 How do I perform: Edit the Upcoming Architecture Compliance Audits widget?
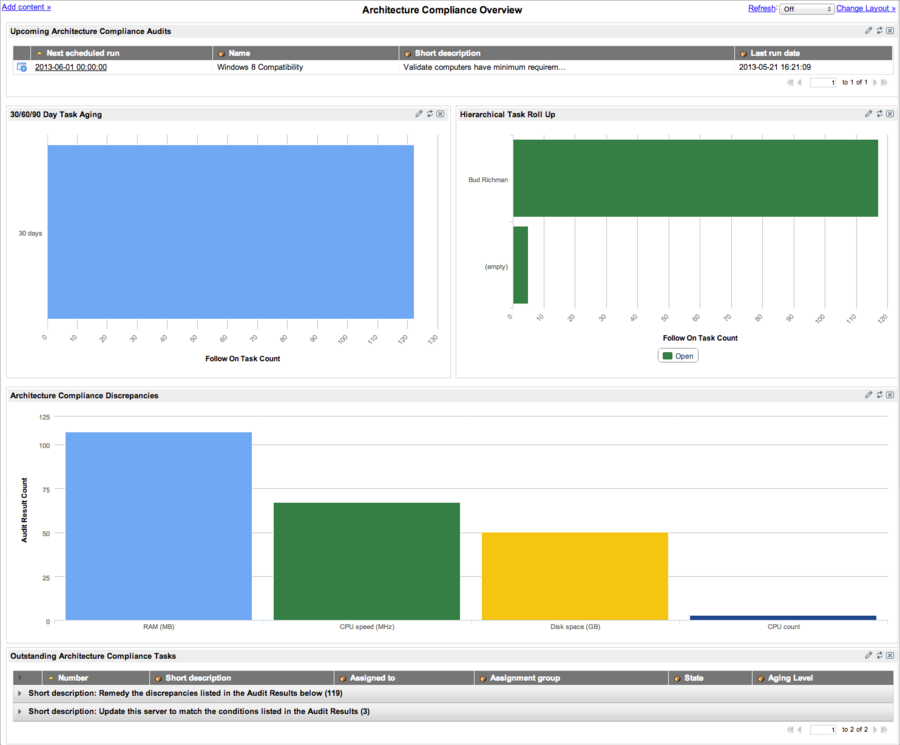(x=868, y=30)
